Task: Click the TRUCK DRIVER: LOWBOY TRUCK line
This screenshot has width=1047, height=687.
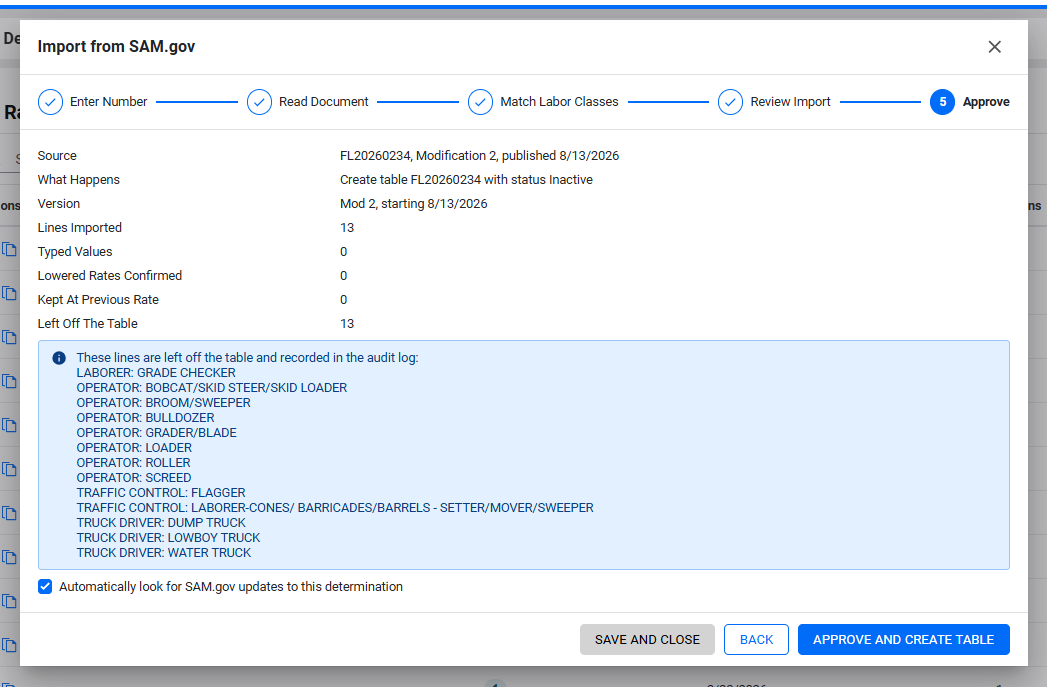Action: point(168,538)
